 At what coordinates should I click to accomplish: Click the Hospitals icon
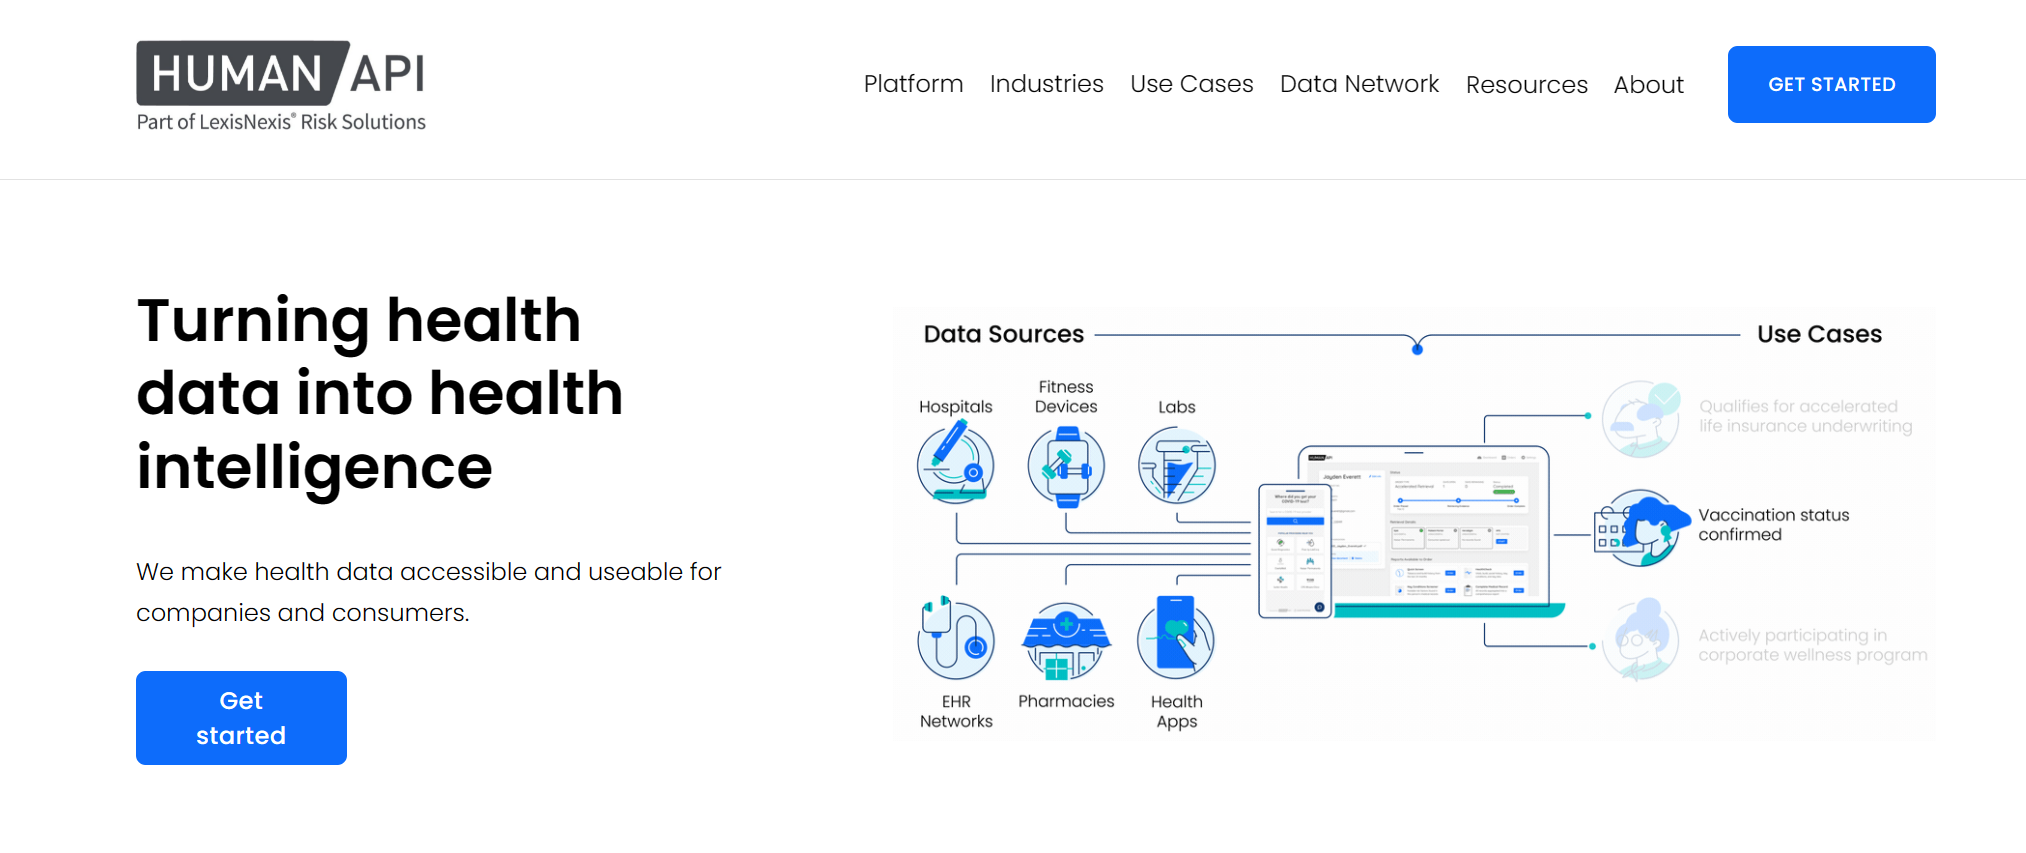(956, 463)
